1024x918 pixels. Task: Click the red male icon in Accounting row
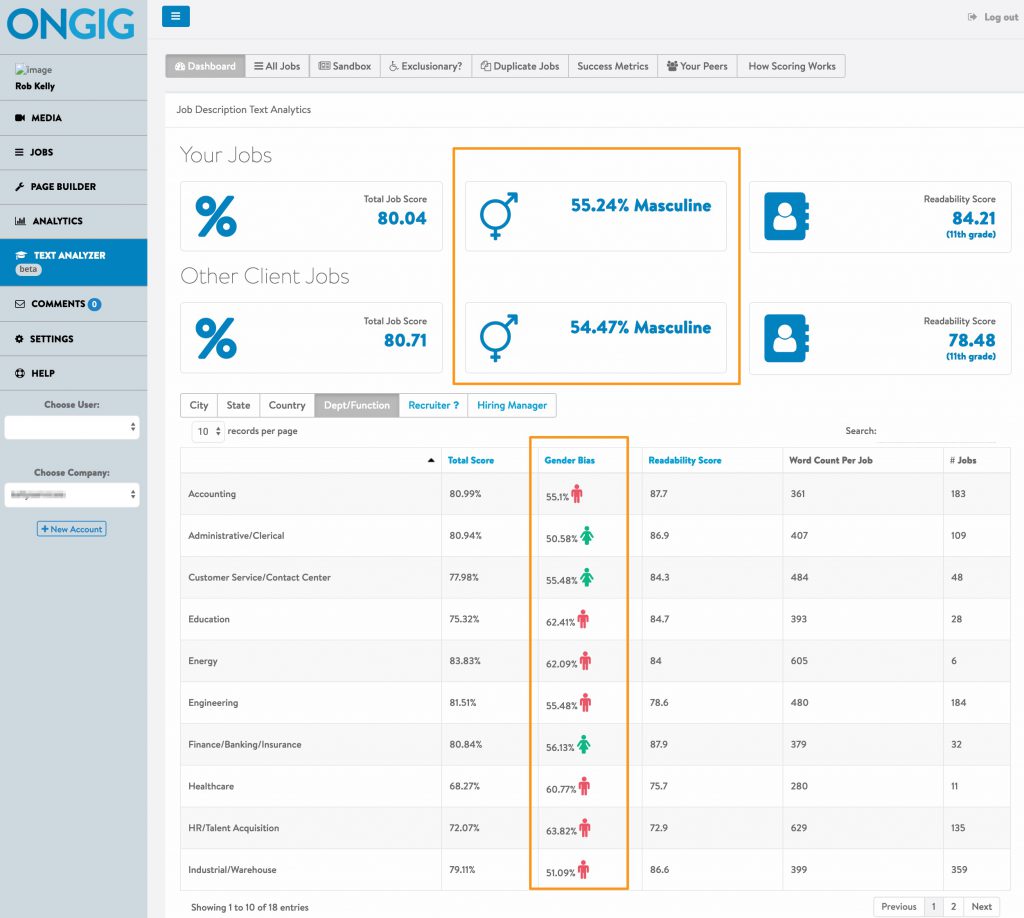pos(577,494)
